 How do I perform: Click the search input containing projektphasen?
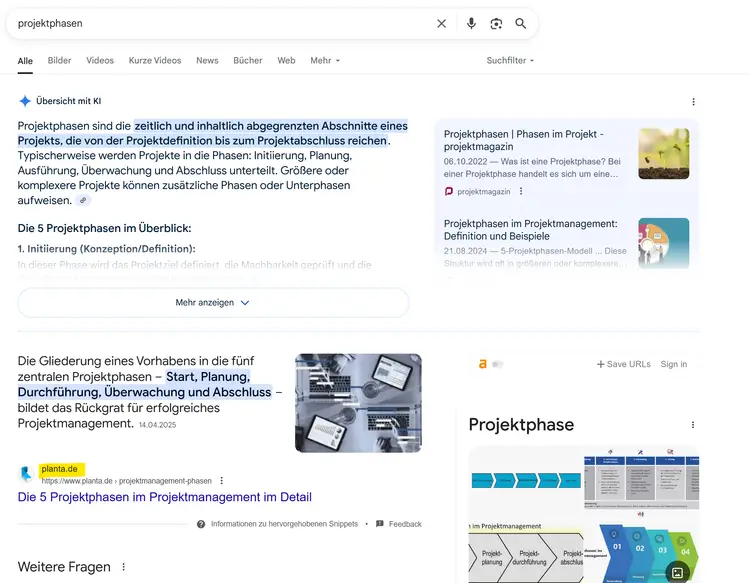coord(220,23)
